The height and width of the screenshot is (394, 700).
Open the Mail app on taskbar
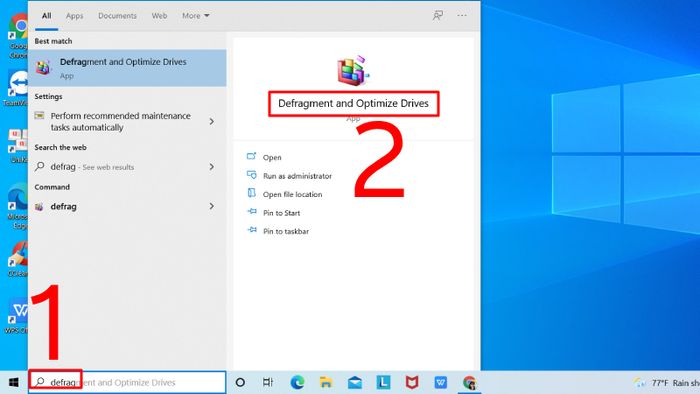(x=355, y=382)
